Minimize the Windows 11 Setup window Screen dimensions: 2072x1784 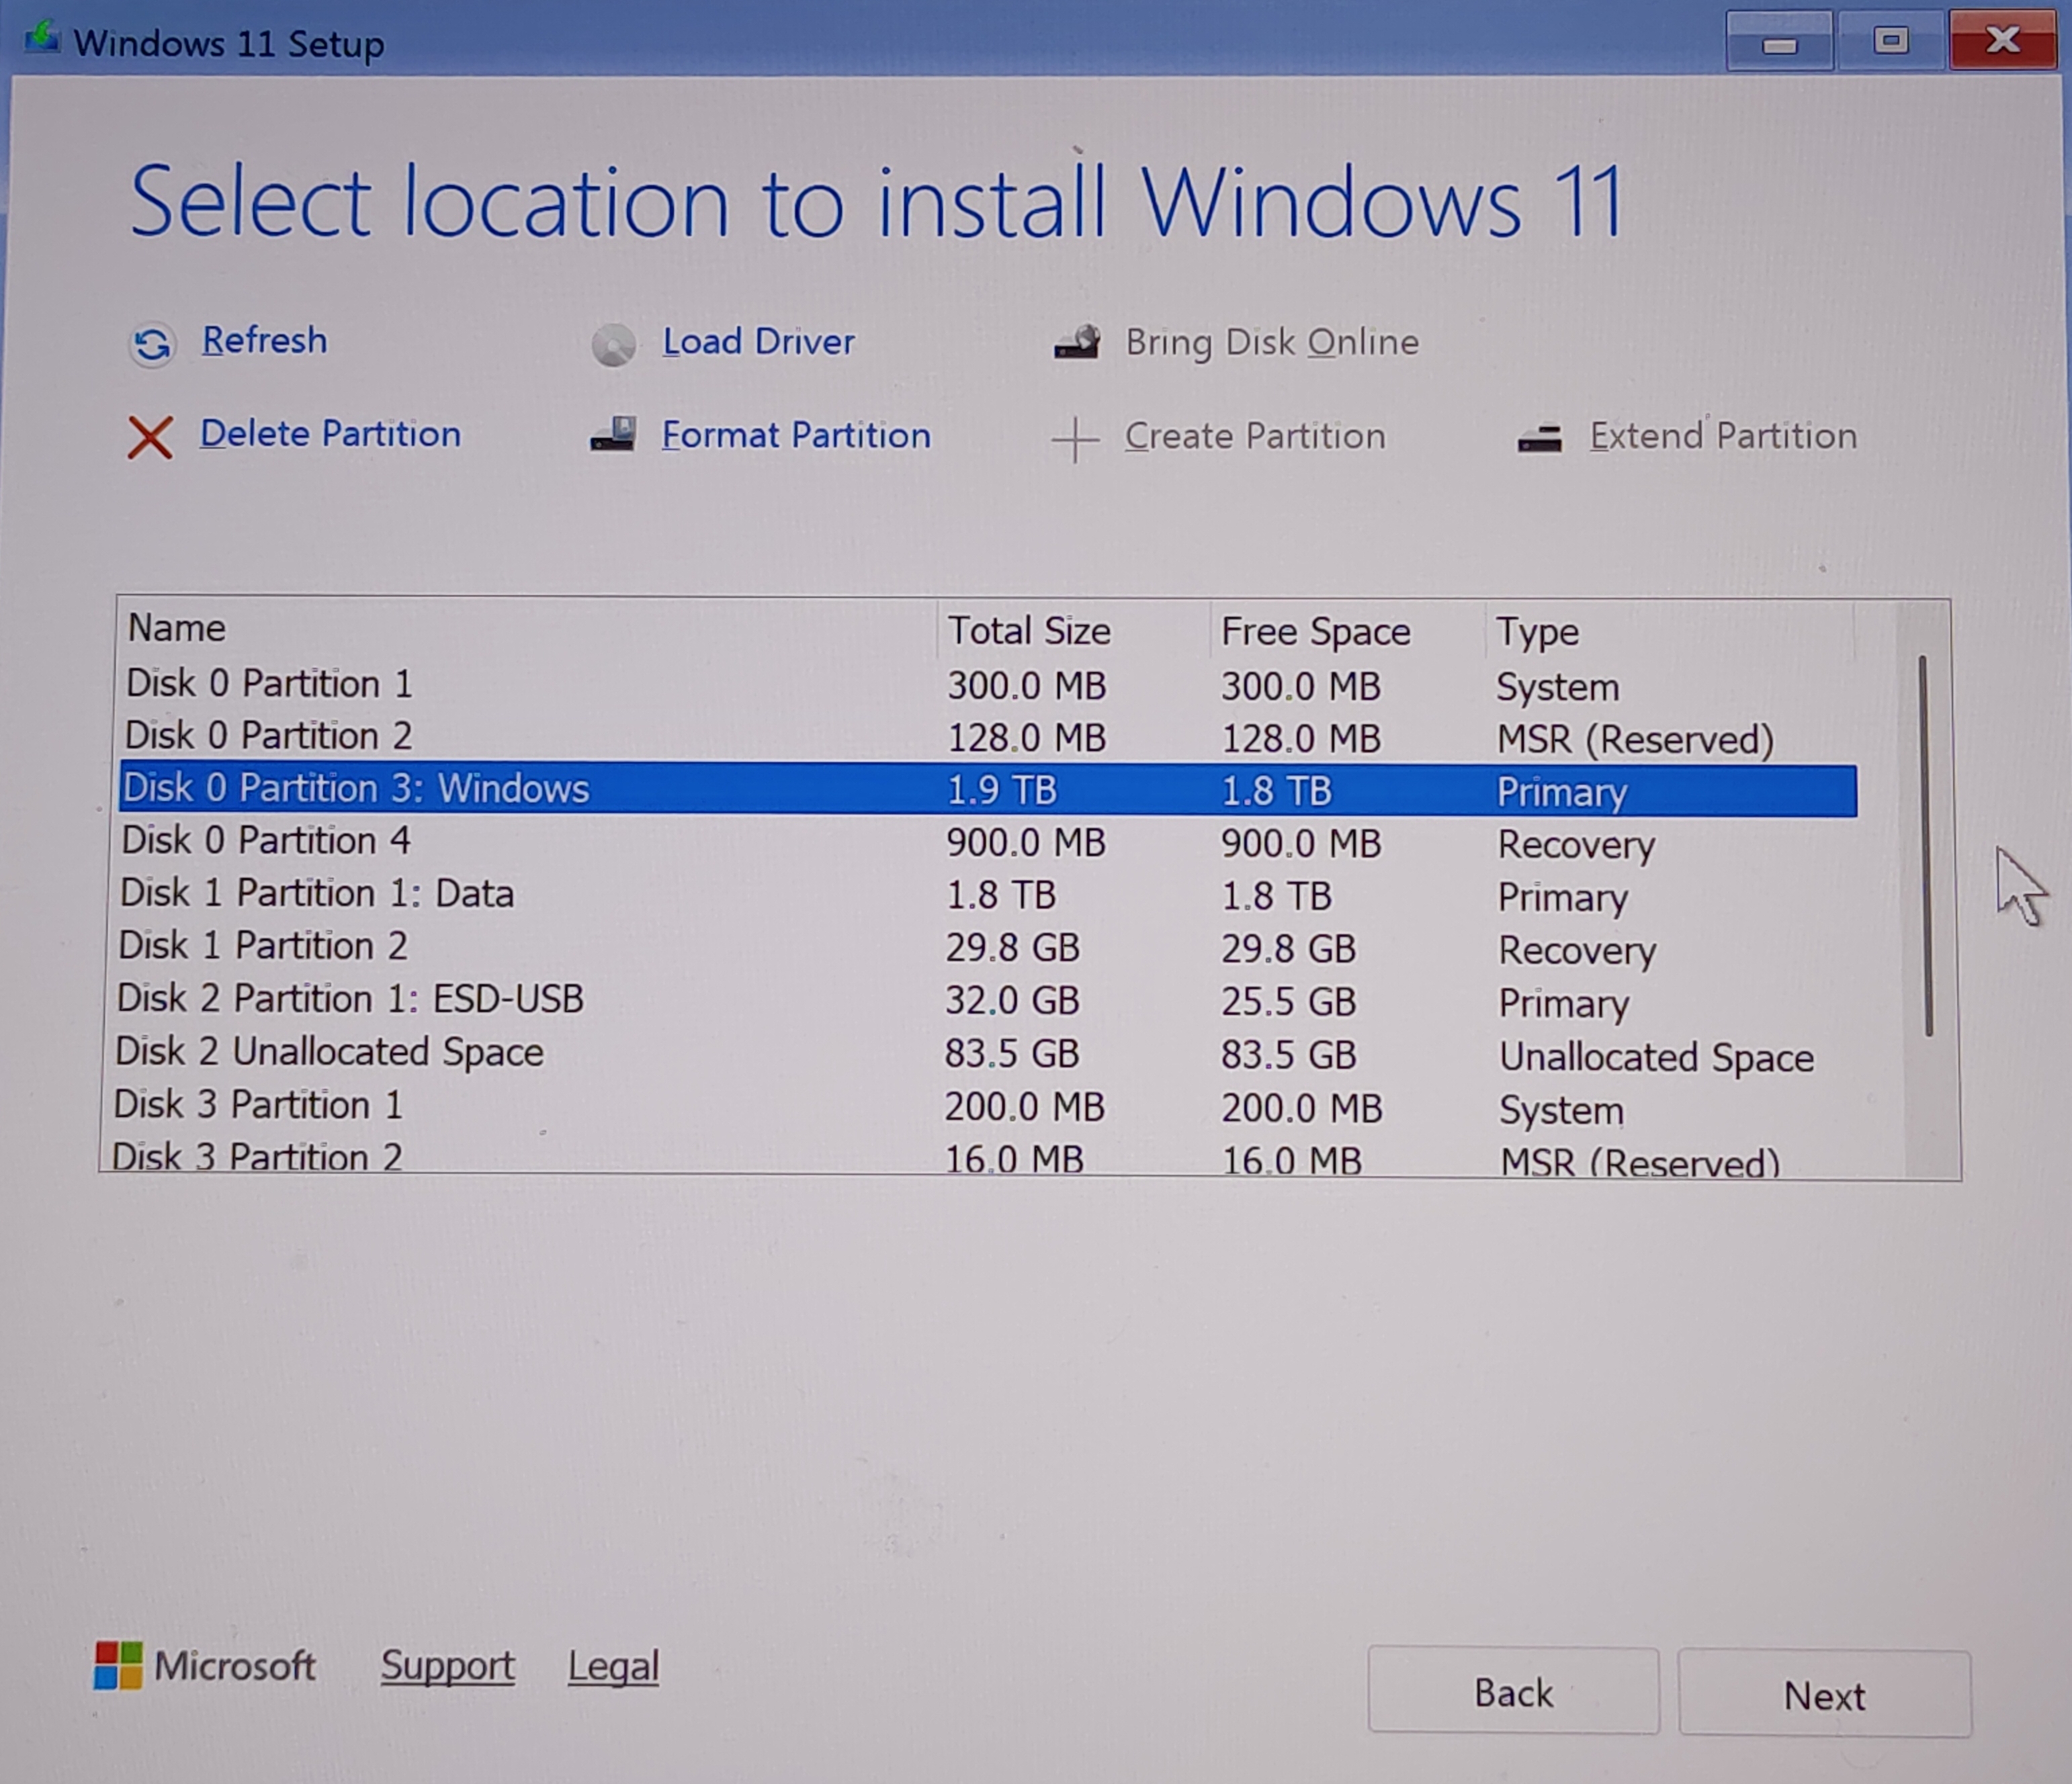coord(1779,42)
